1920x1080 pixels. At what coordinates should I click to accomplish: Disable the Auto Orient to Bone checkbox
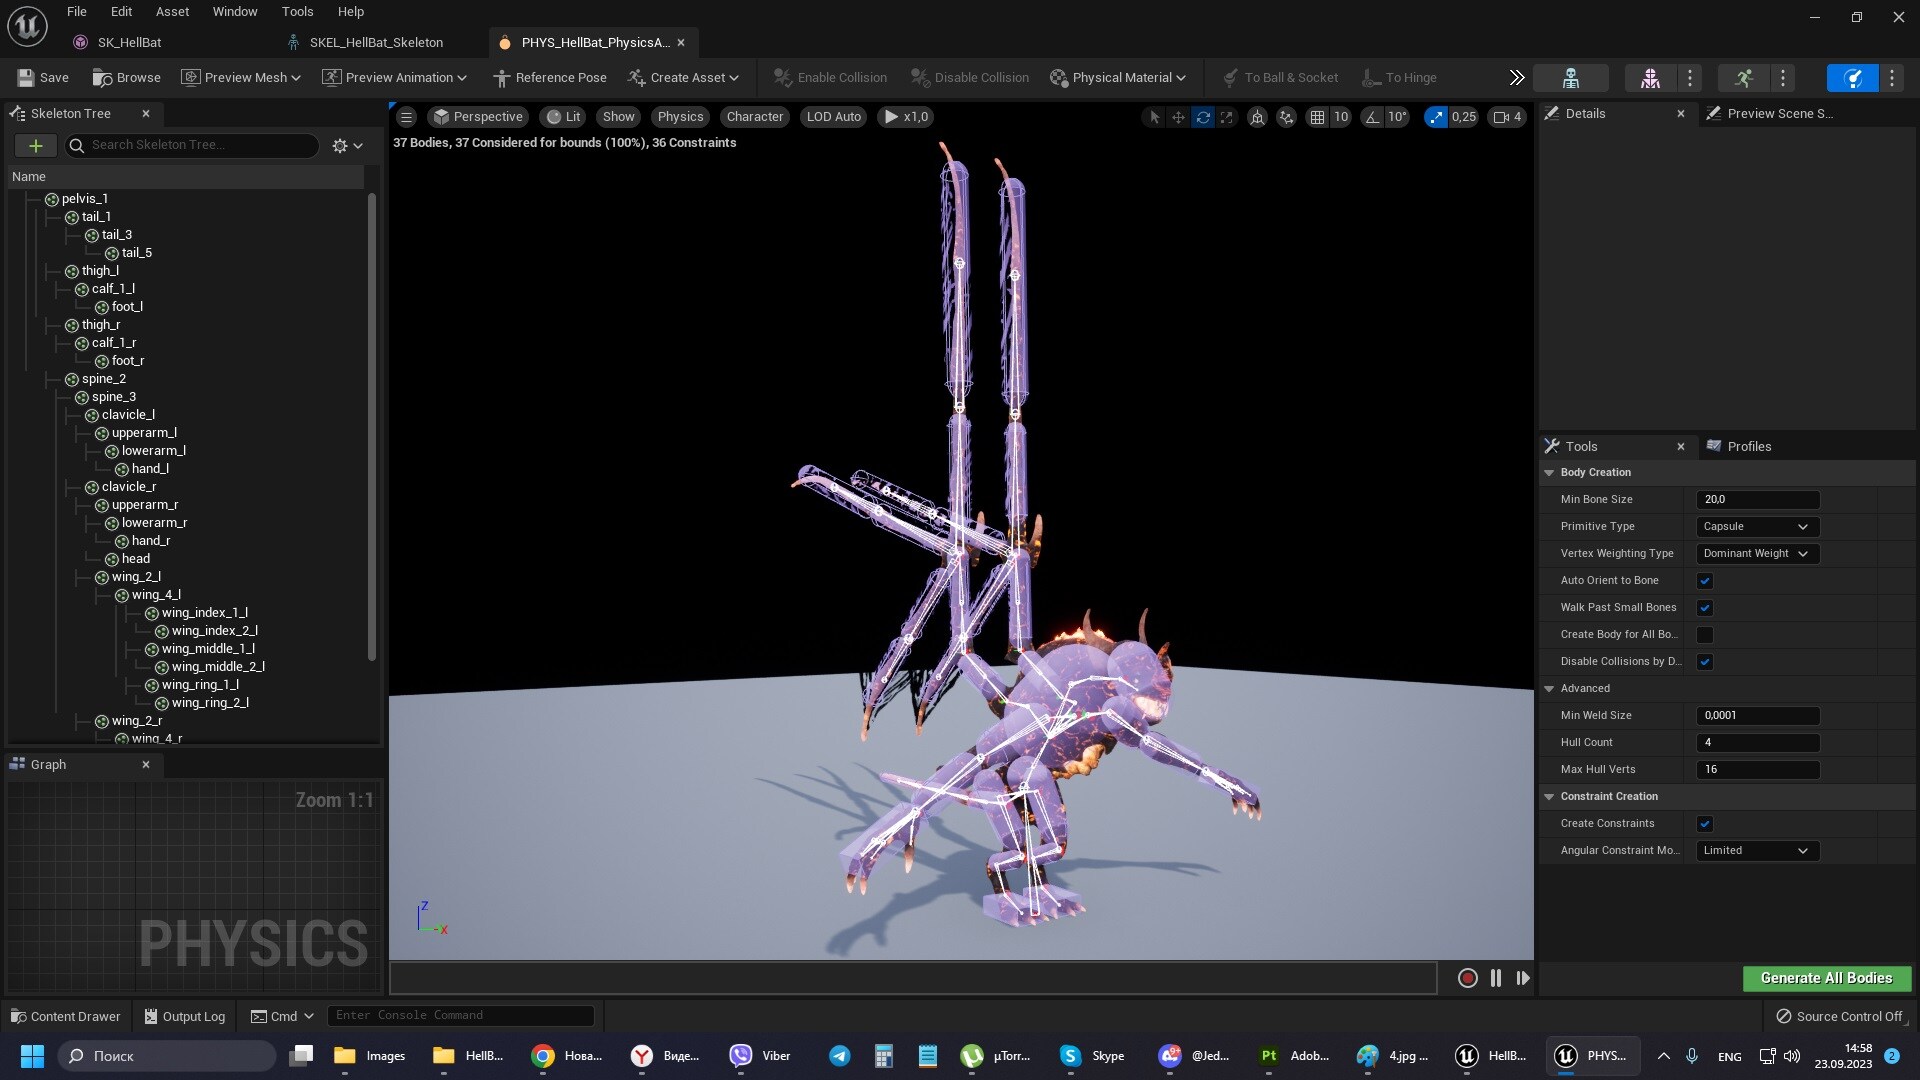point(1706,580)
